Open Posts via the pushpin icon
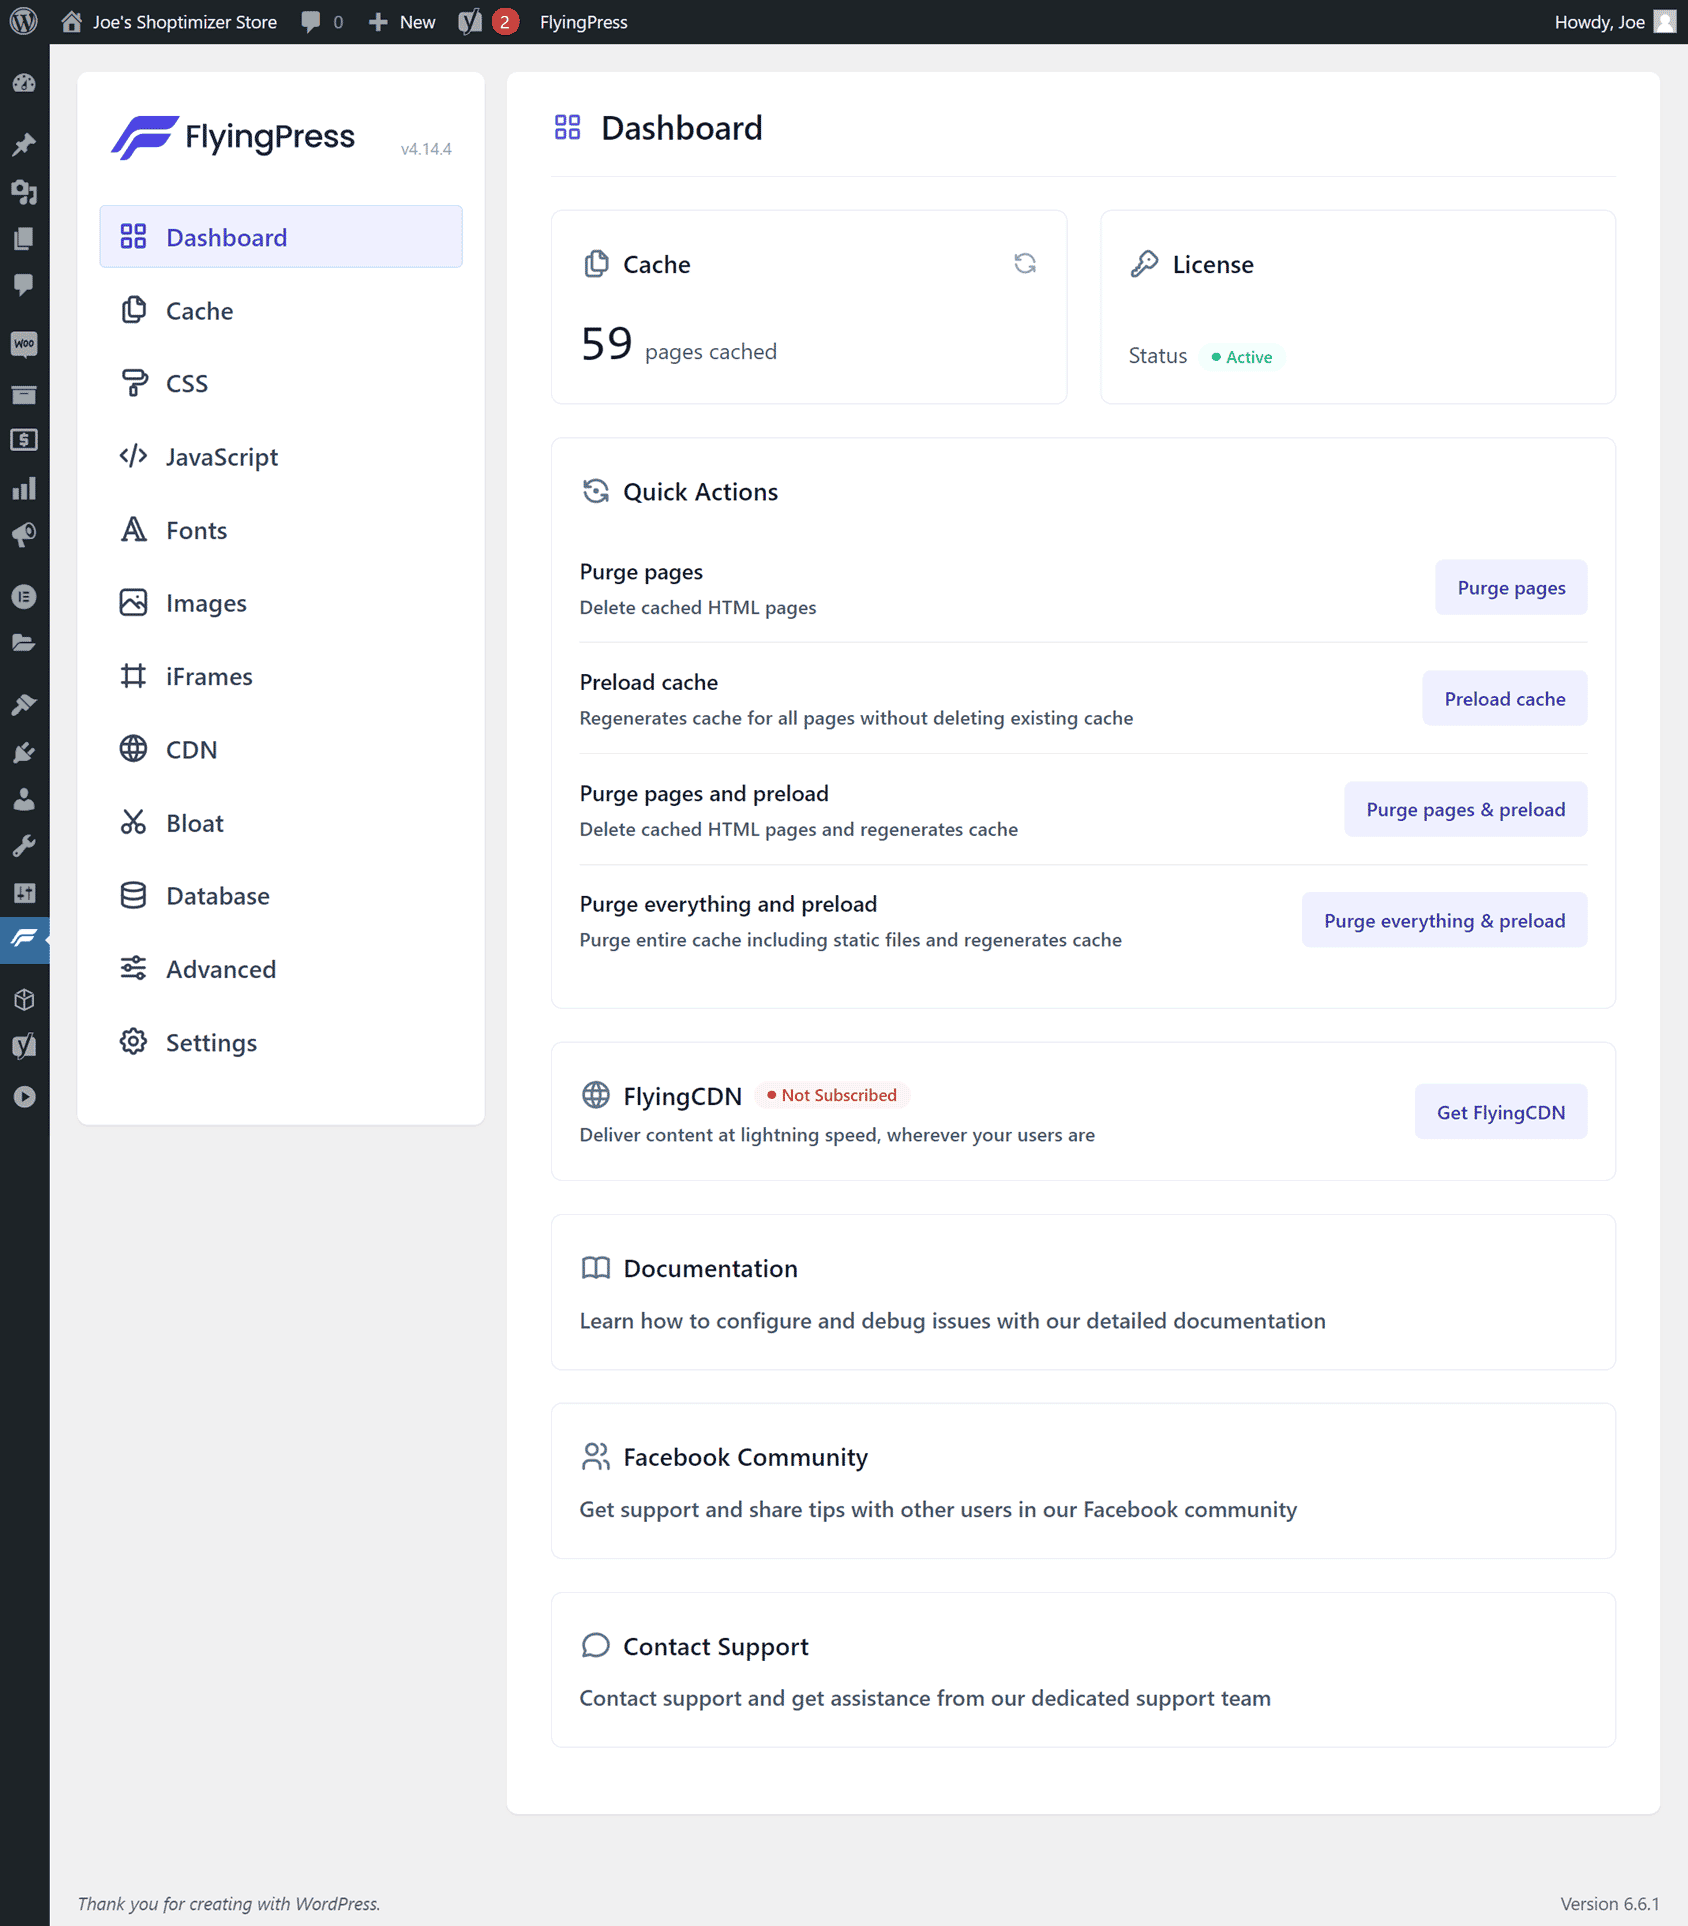Image resolution: width=1688 pixels, height=1926 pixels. [x=24, y=144]
